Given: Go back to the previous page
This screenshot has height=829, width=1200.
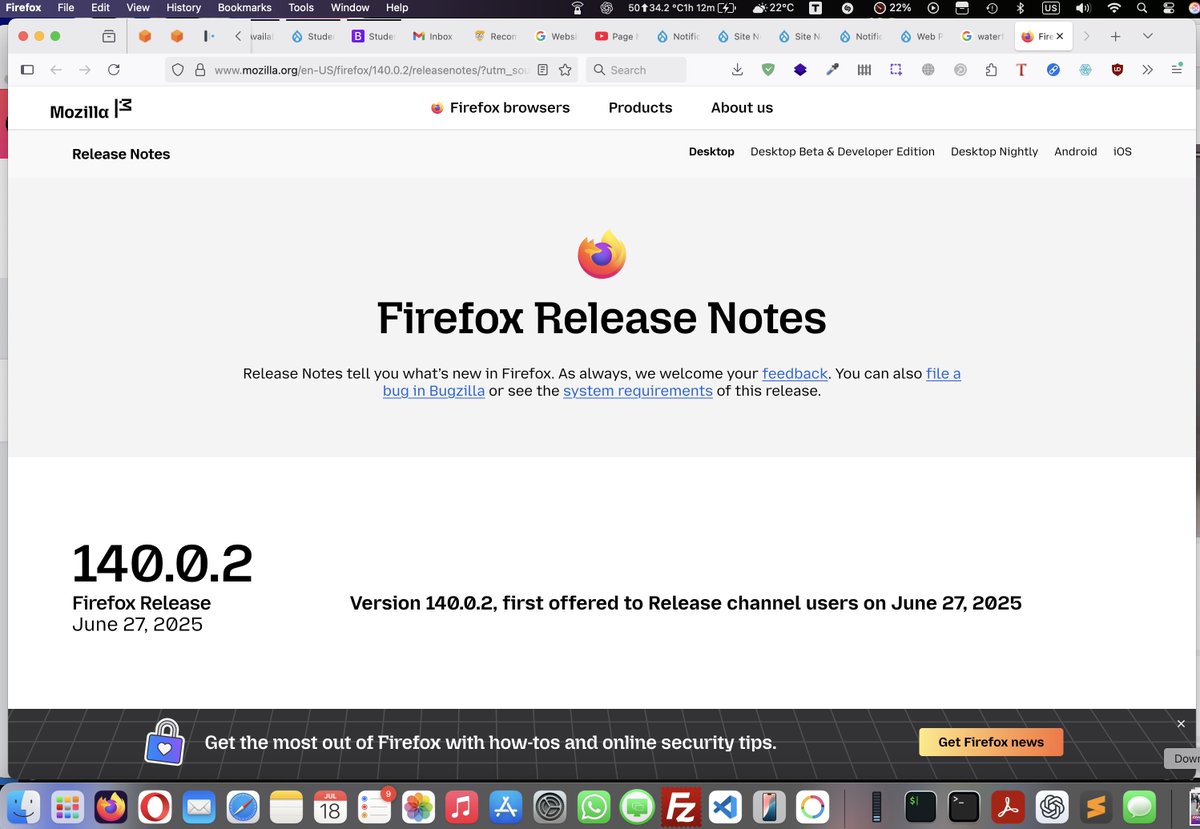Looking at the screenshot, I should click(56, 70).
